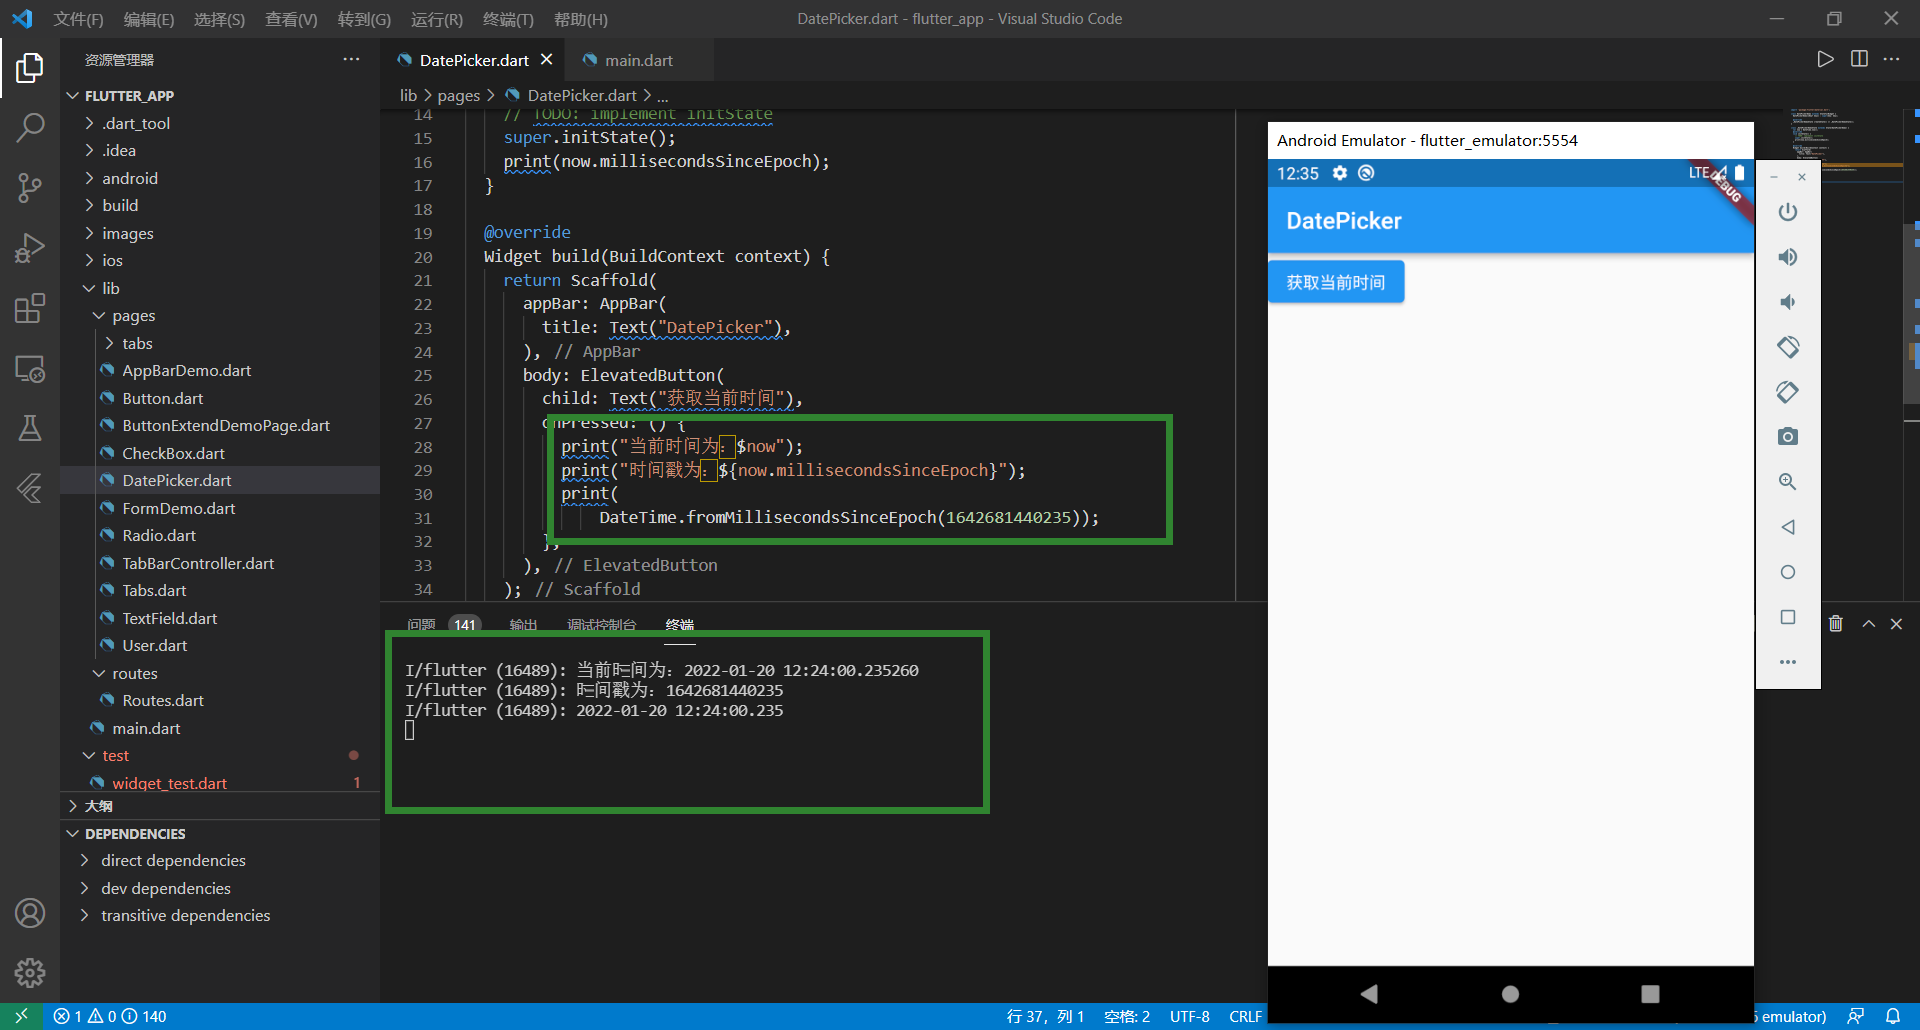Open Button.dart in file explorer

click(x=162, y=398)
